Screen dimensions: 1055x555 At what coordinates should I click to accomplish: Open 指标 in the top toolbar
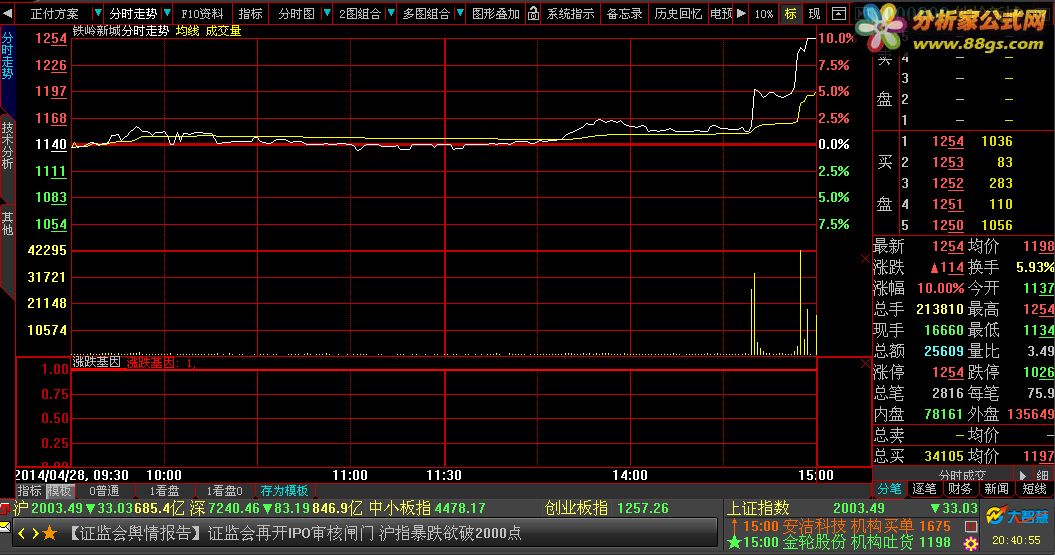(250, 13)
